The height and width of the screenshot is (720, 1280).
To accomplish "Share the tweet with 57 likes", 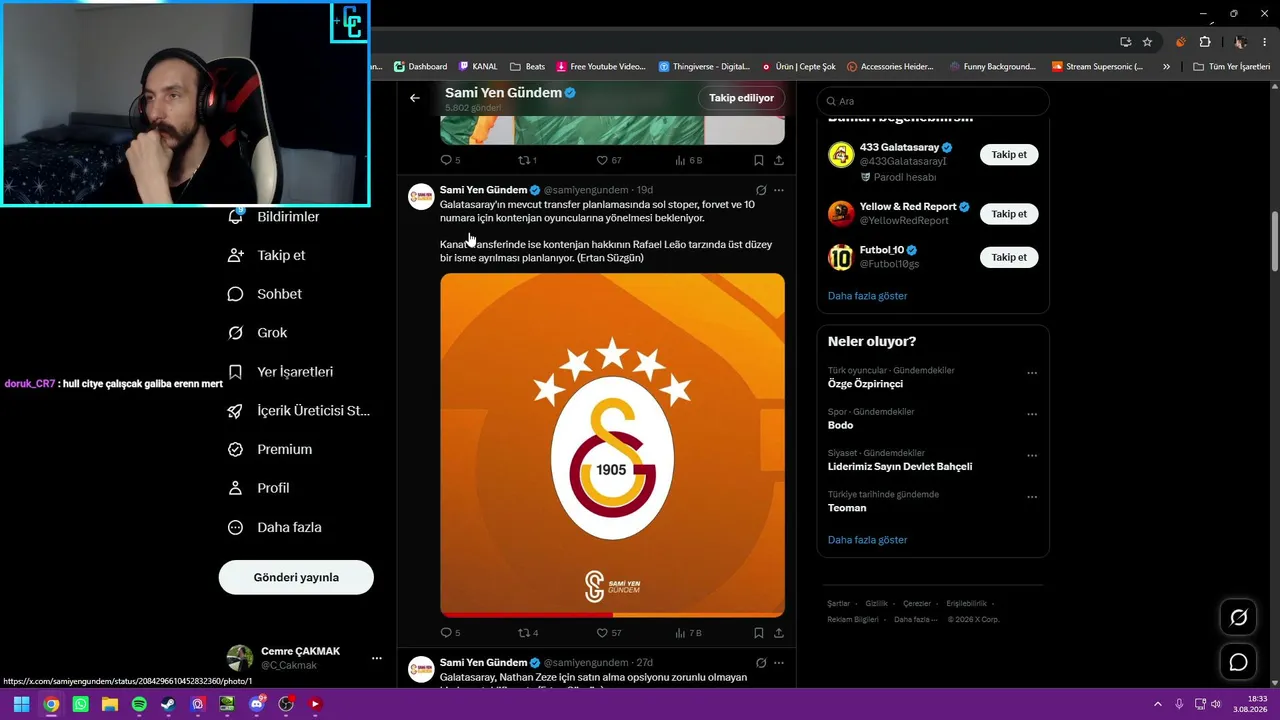I will coord(779,633).
